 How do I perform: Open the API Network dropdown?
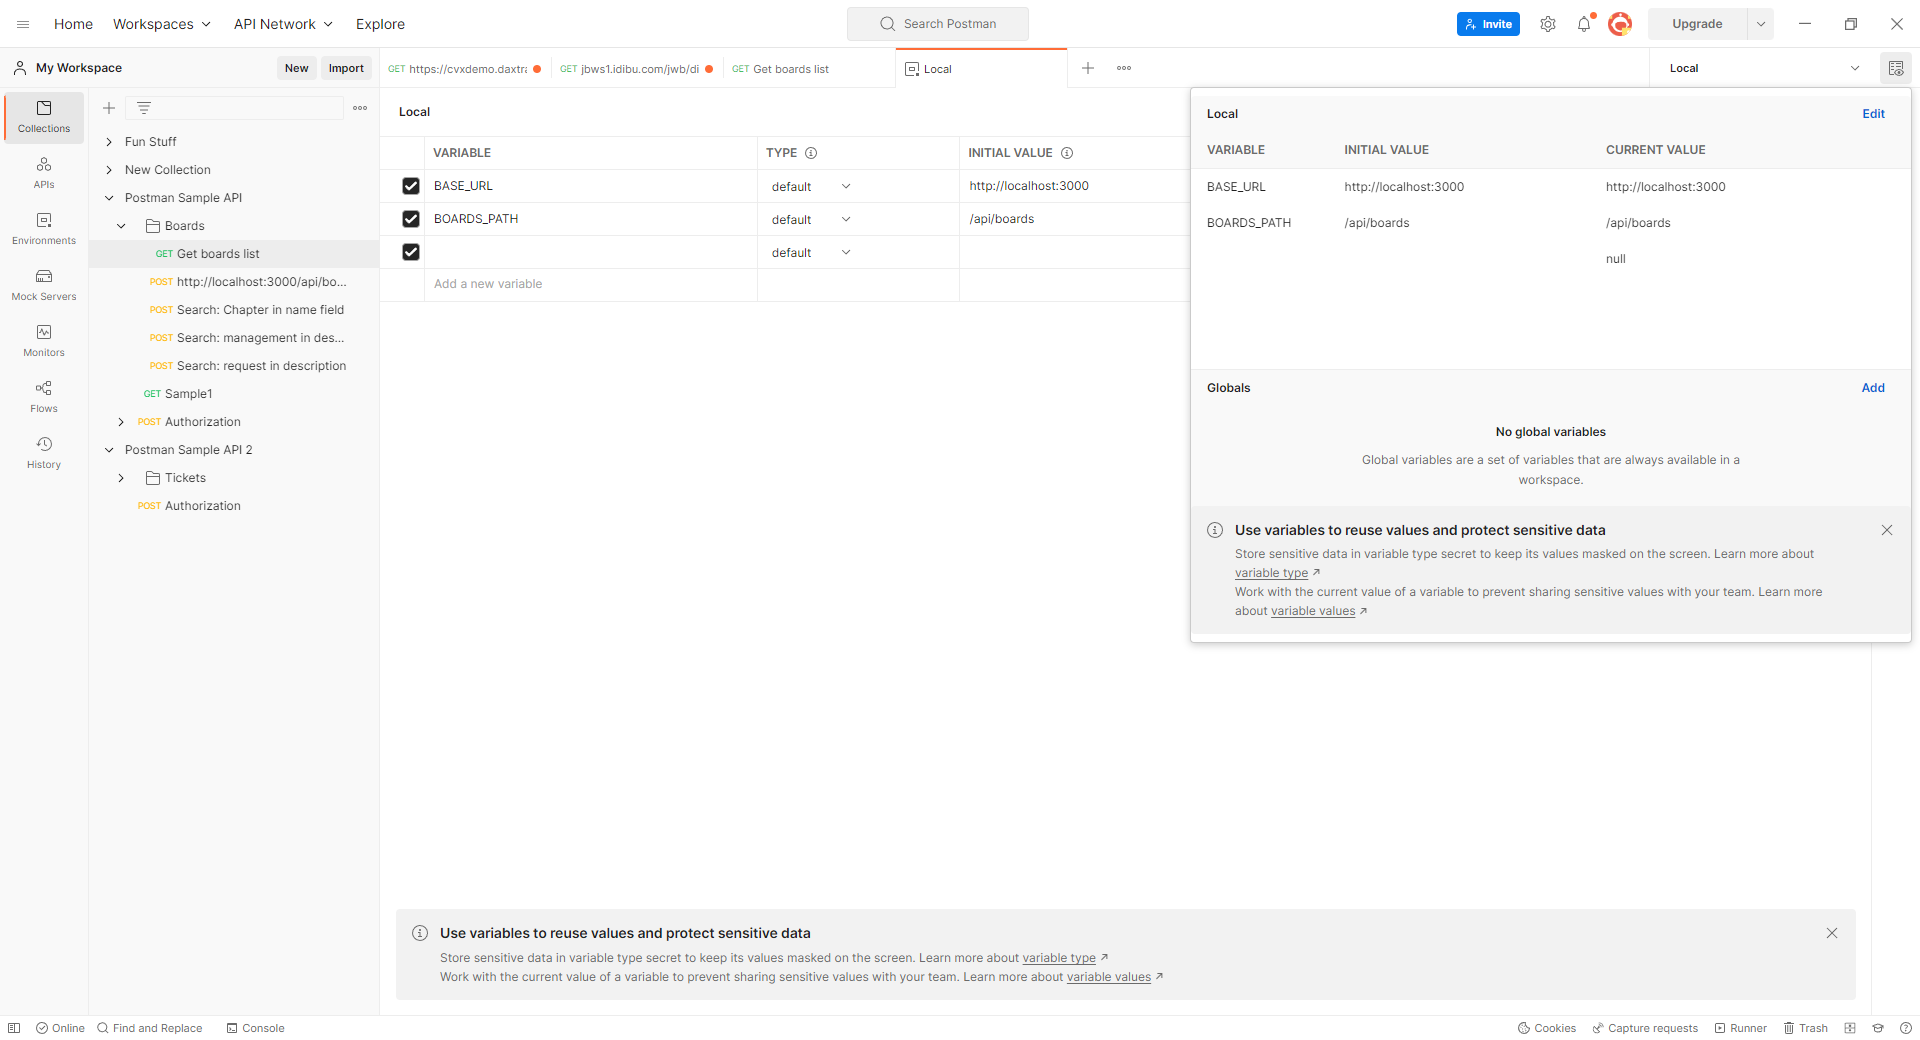(283, 24)
